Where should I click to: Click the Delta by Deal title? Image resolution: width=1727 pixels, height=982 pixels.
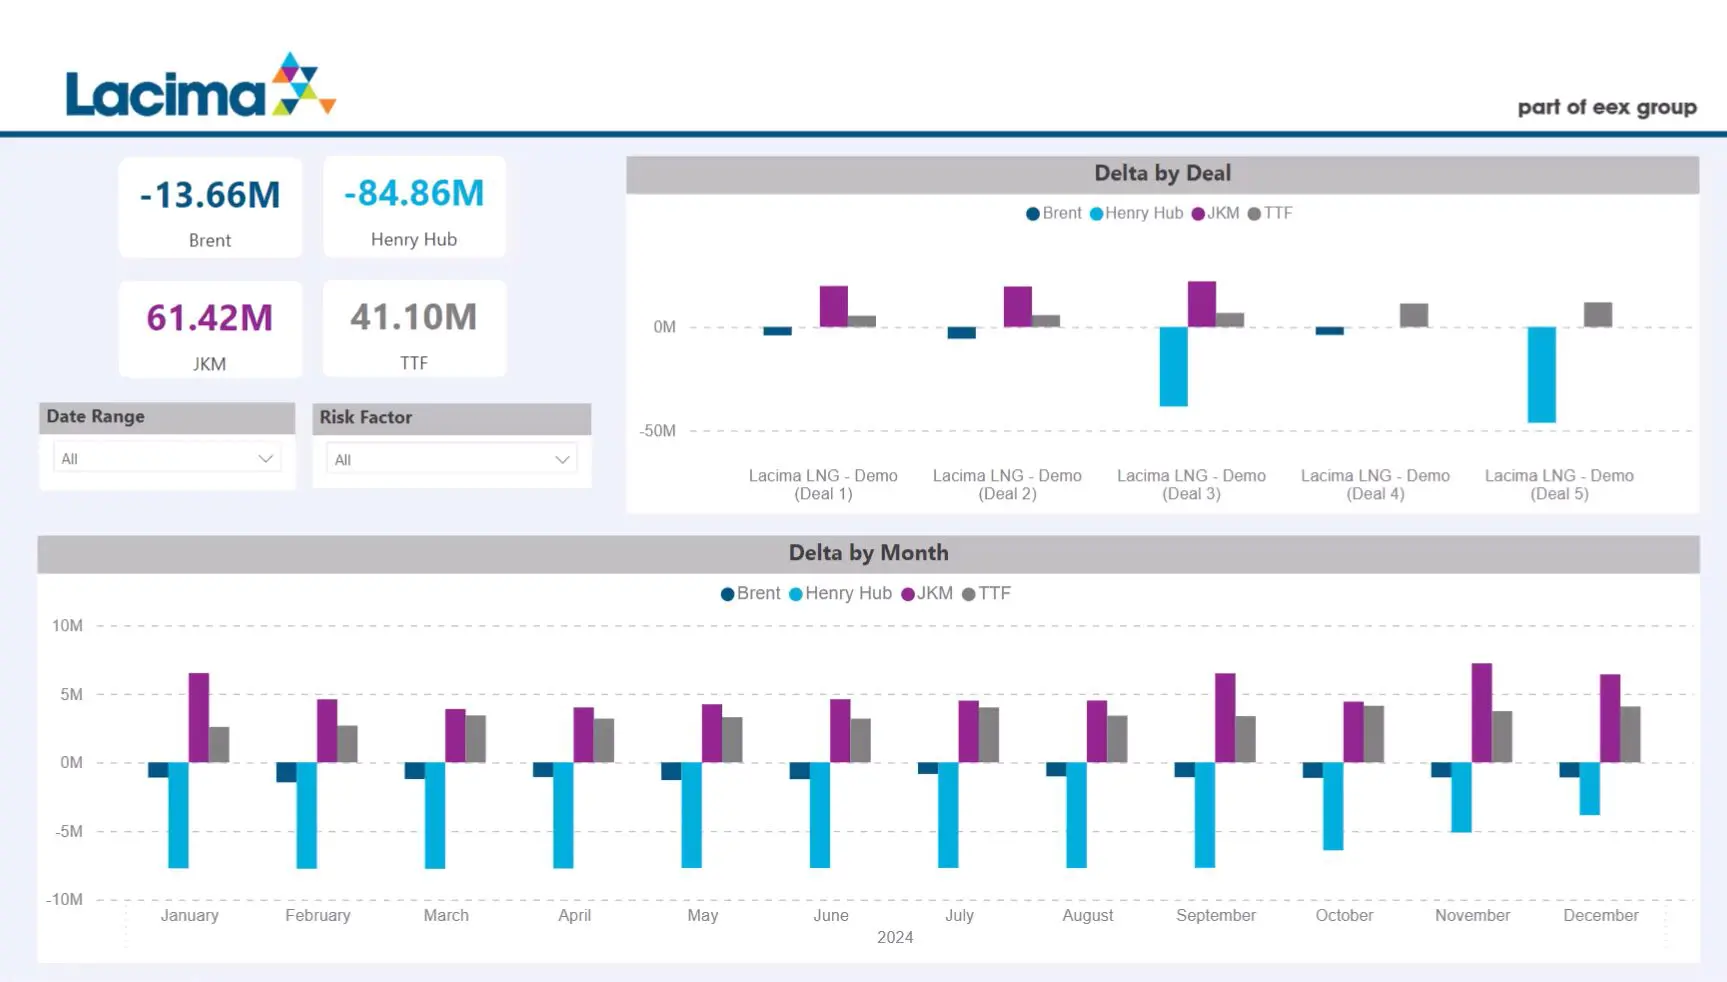click(x=1162, y=173)
